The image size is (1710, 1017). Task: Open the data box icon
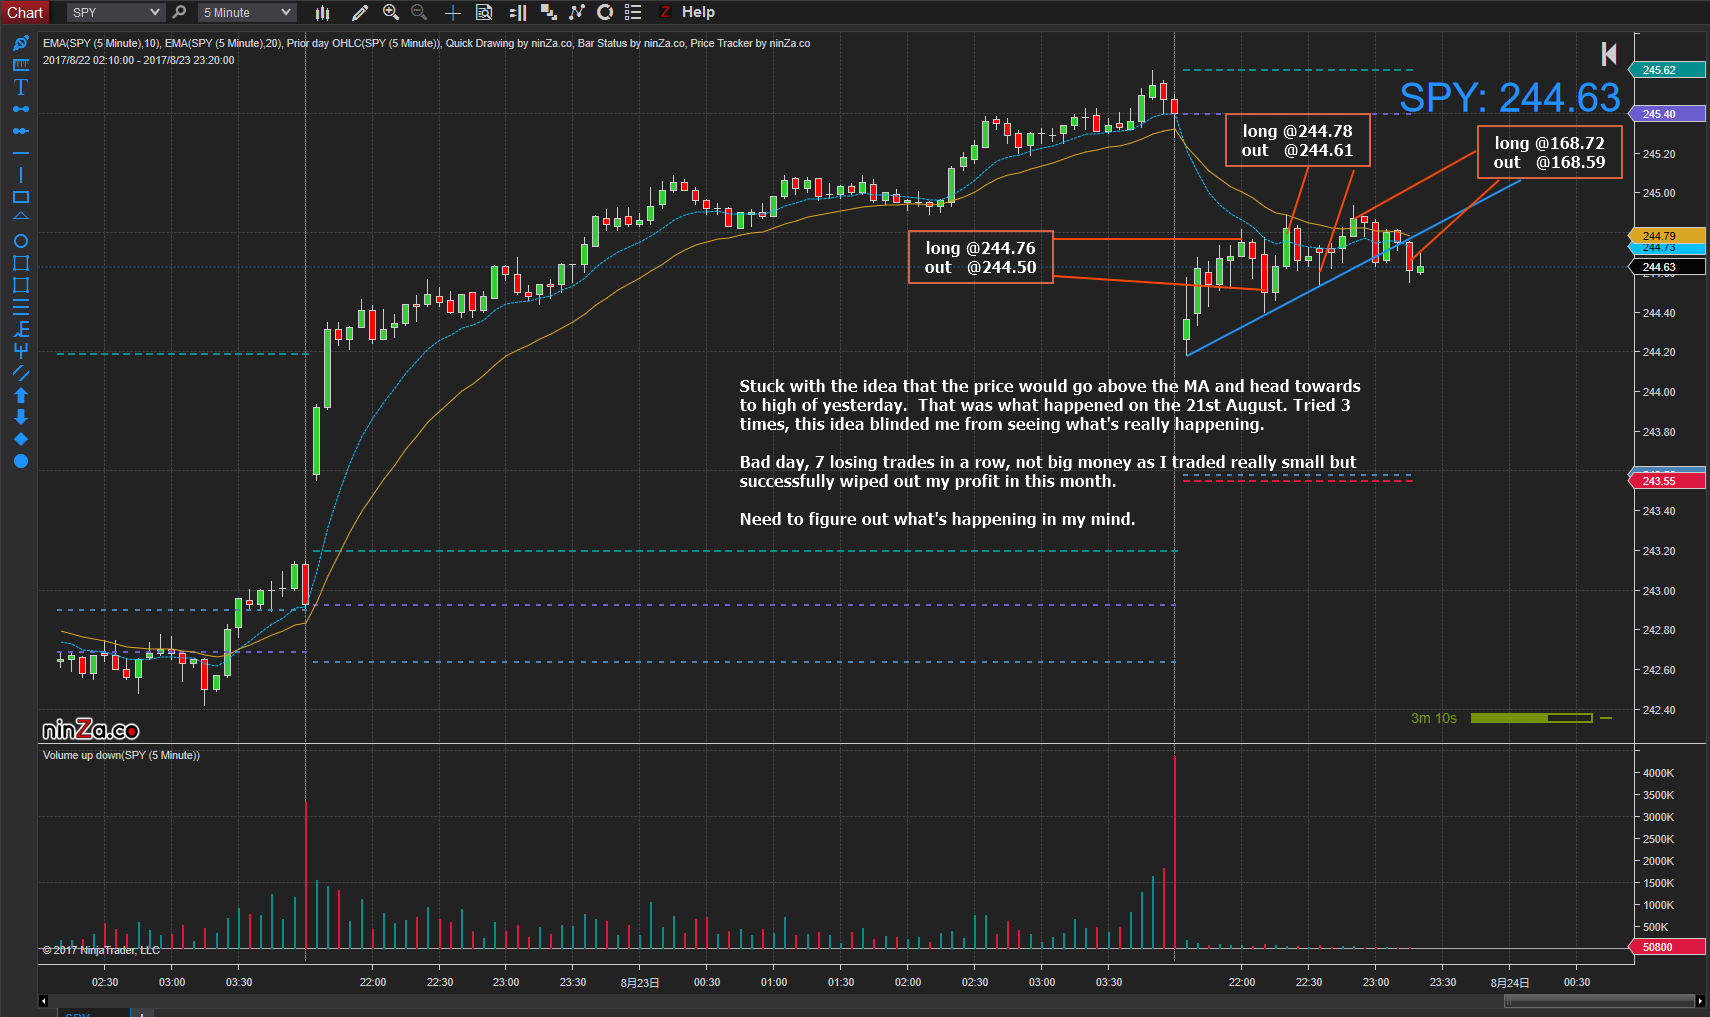pos(484,12)
